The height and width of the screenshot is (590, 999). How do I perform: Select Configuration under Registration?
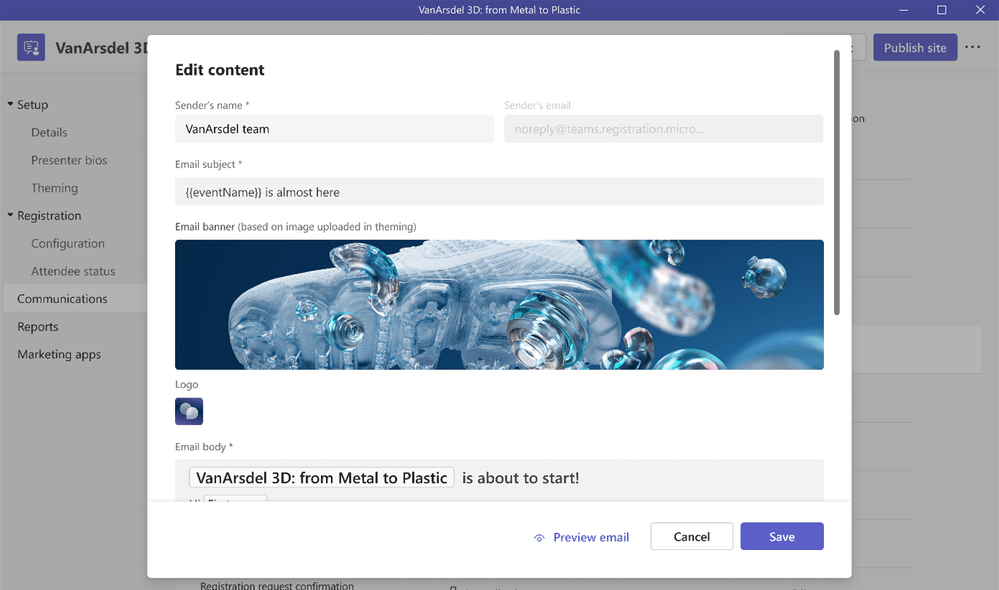pyautogui.click(x=68, y=243)
